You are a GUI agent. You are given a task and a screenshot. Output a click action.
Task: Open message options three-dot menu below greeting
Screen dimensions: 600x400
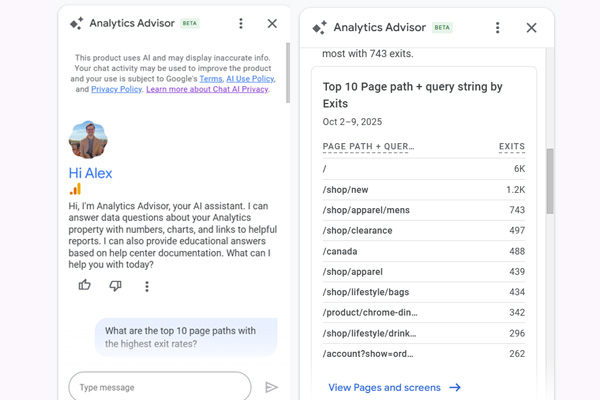click(147, 287)
